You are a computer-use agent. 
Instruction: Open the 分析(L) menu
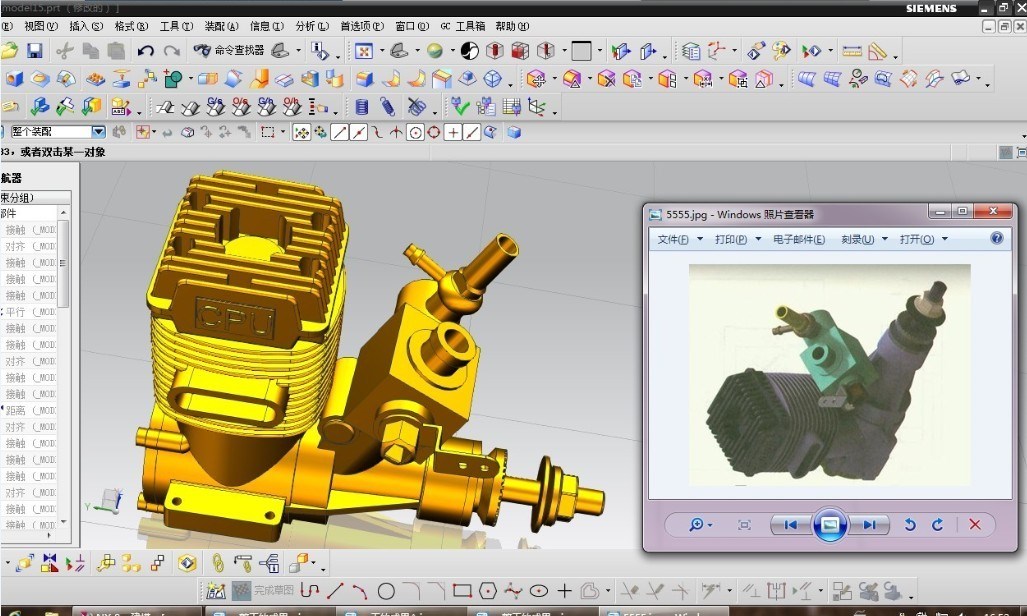pyautogui.click(x=312, y=26)
